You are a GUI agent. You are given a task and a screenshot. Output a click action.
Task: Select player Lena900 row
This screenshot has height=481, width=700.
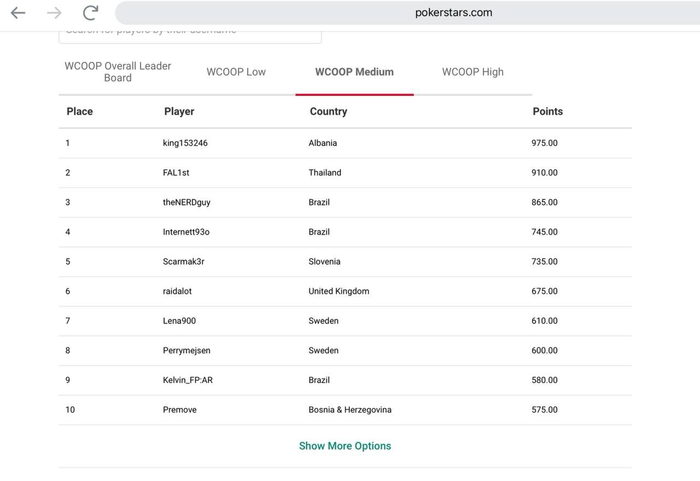click(180, 321)
